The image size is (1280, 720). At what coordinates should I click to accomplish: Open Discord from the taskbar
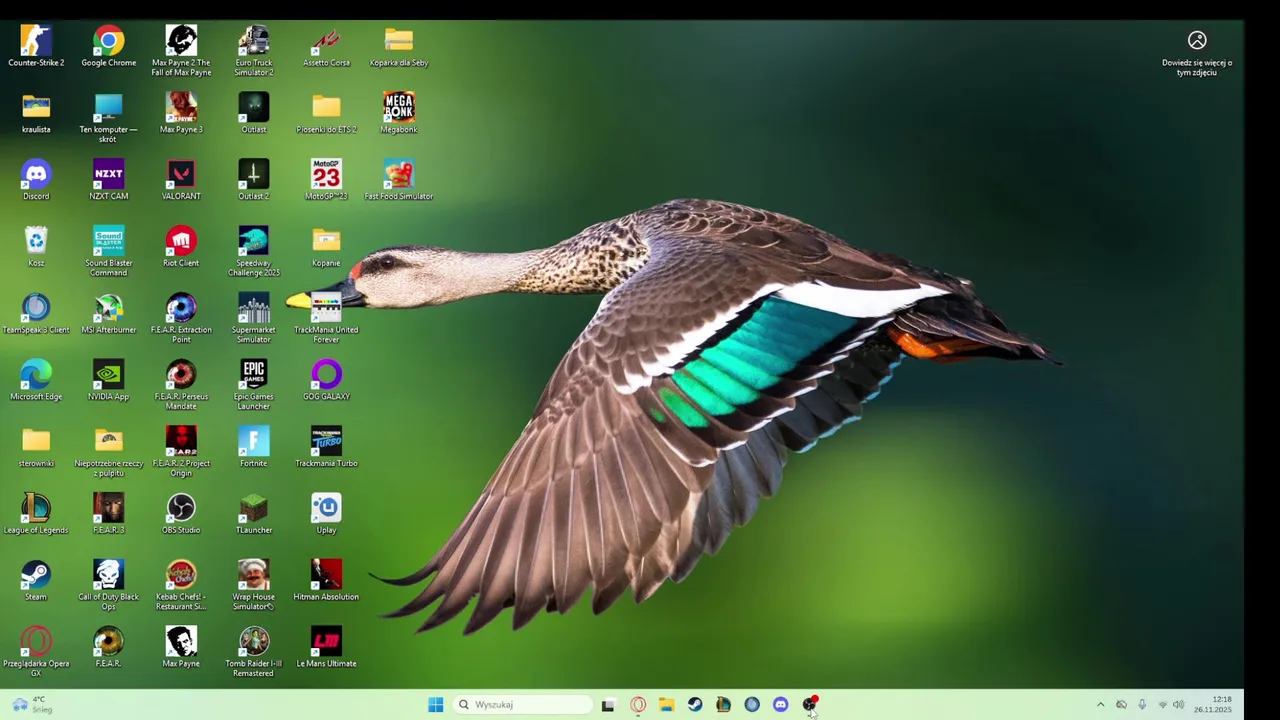point(781,705)
